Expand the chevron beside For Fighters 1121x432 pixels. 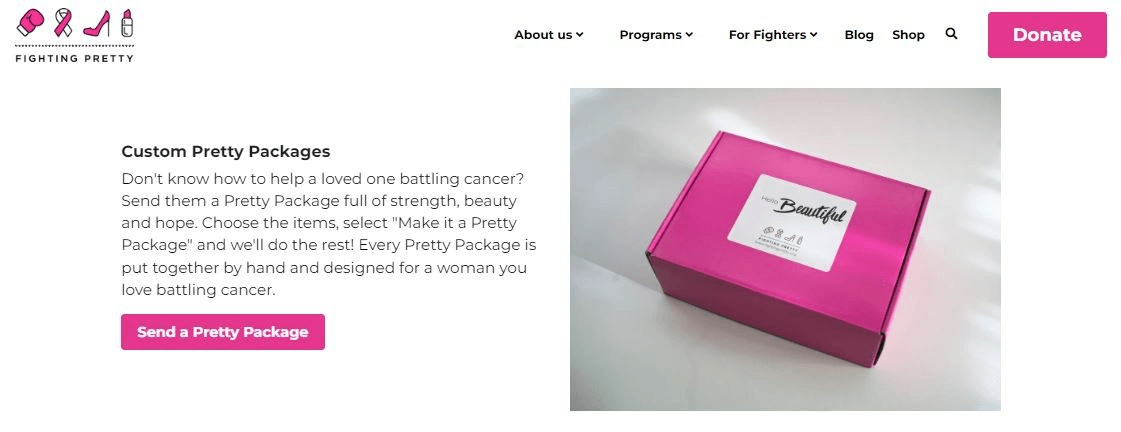pos(814,35)
